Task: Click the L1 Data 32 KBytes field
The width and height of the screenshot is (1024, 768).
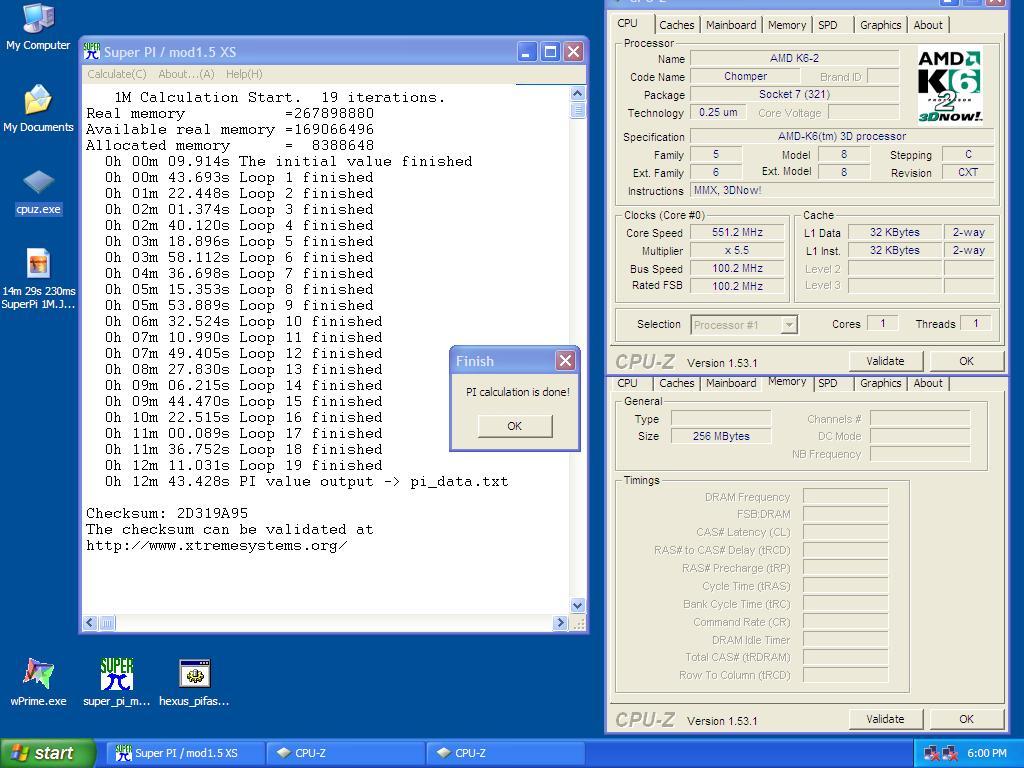Action: point(894,232)
